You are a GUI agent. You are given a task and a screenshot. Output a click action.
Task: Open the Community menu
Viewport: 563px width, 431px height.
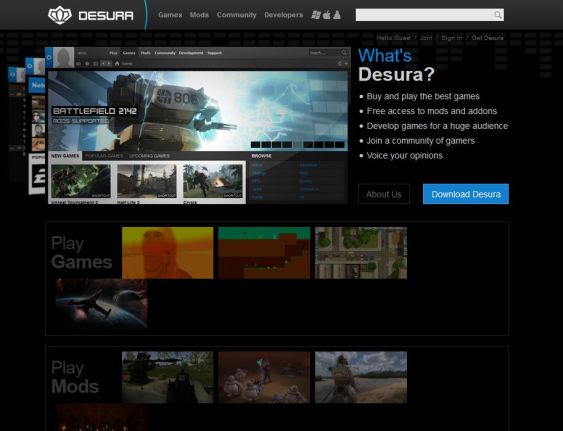point(237,15)
